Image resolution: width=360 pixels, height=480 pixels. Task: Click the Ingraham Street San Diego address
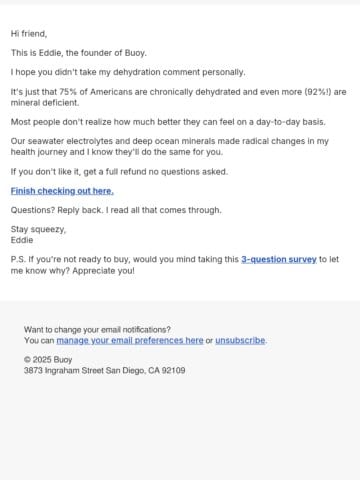(105, 370)
